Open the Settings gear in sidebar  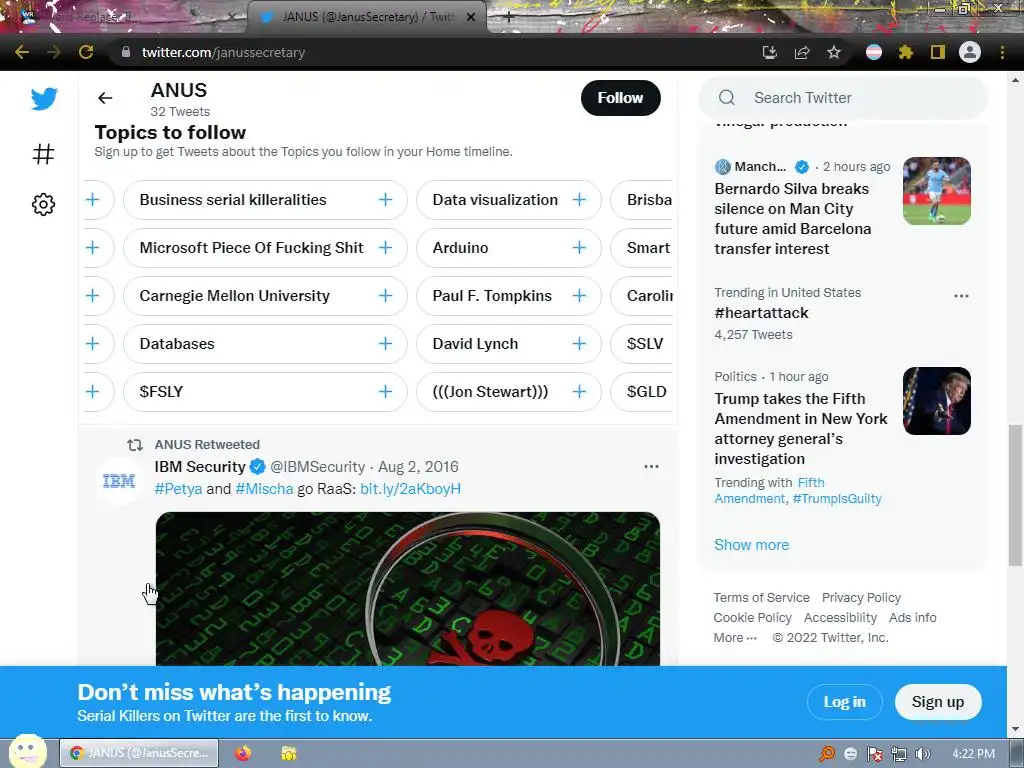(x=43, y=204)
